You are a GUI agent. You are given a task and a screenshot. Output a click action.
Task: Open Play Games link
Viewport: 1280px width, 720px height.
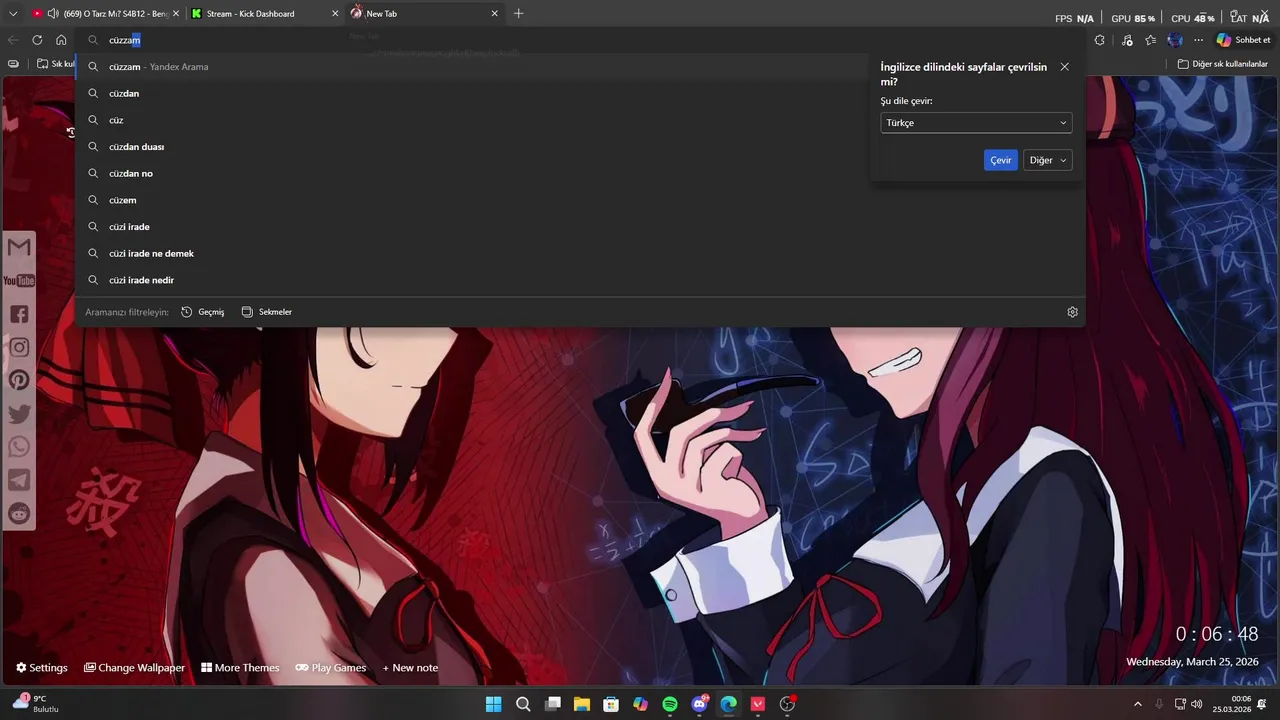point(331,668)
